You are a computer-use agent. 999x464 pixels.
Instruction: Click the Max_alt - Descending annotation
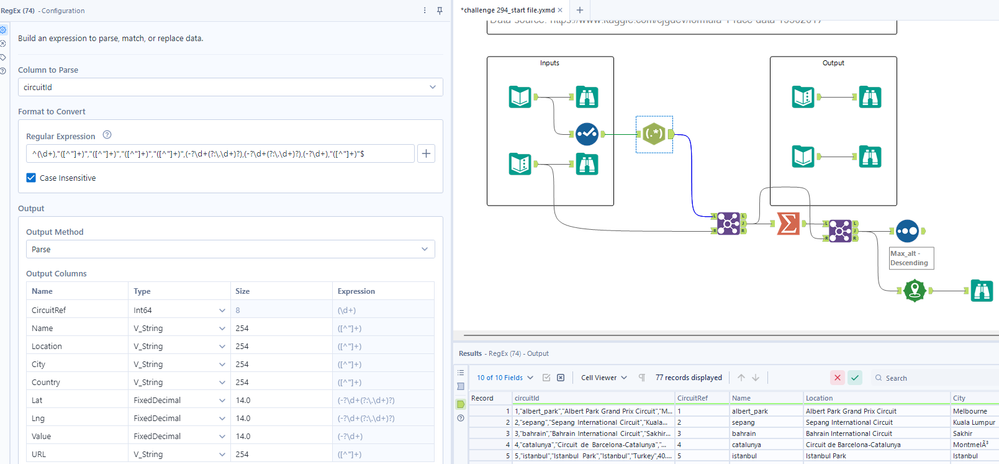(x=910, y=257)
